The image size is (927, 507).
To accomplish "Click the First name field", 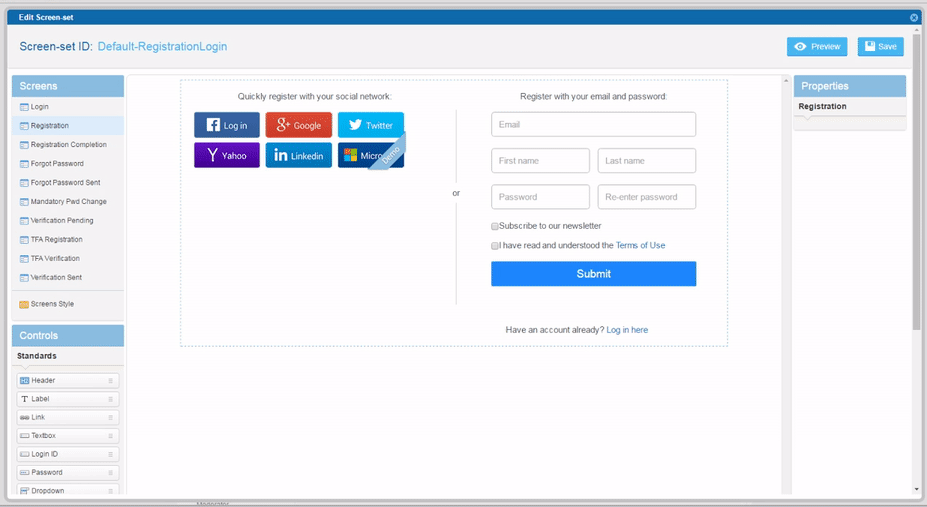I will (540, 161).
